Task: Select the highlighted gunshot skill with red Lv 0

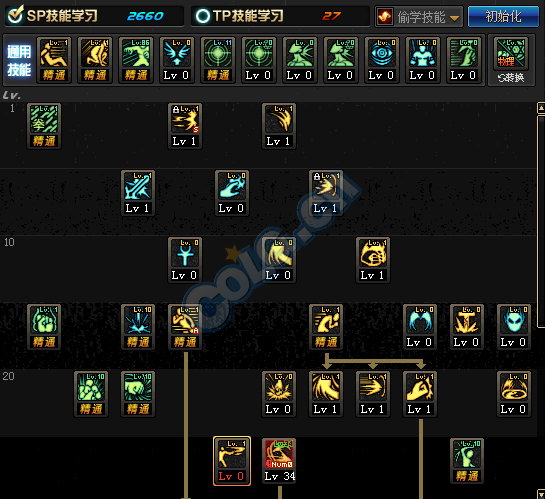Action: tap(232, 461)
